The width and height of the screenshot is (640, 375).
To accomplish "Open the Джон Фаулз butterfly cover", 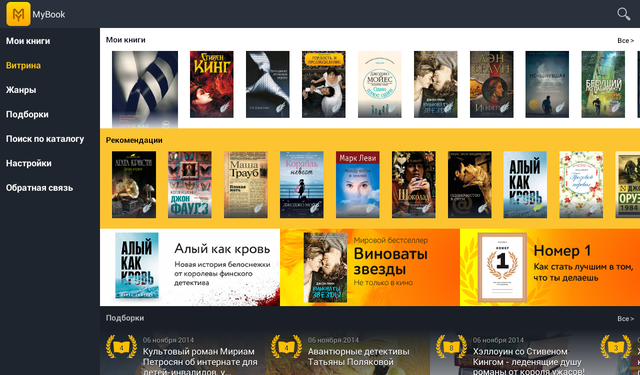I will click(190, 184).
